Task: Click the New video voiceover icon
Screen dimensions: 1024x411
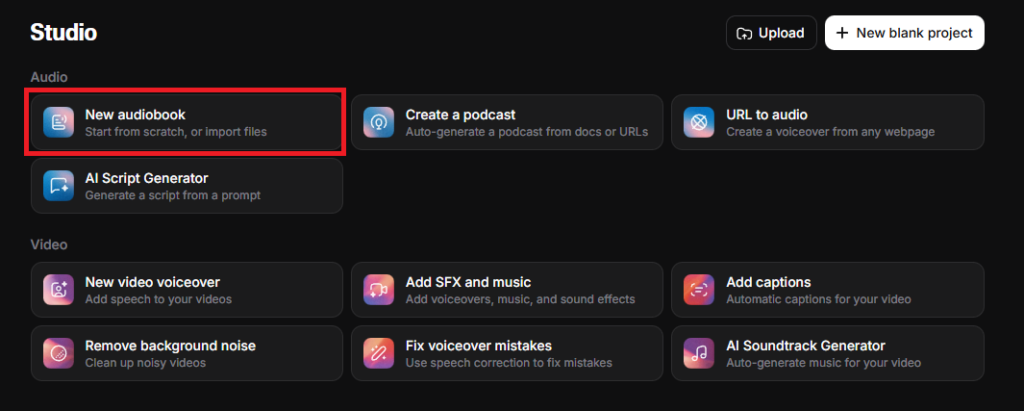Action: (59, 290)
